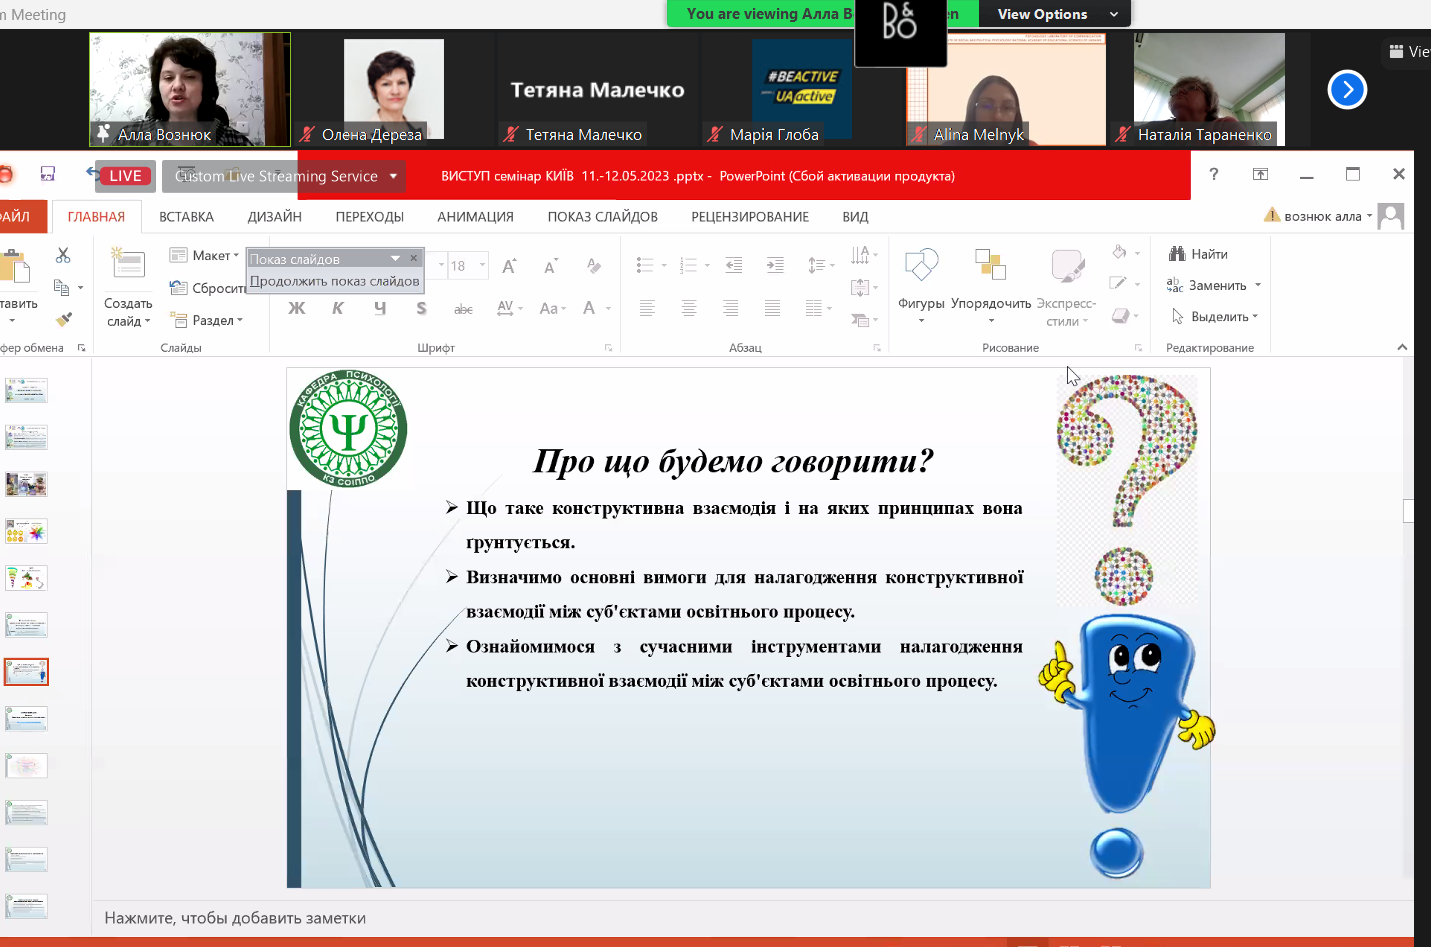Open the Фигуры shapes gallery
Viewport: 1431px width, 947px height.
pos(921,266)
